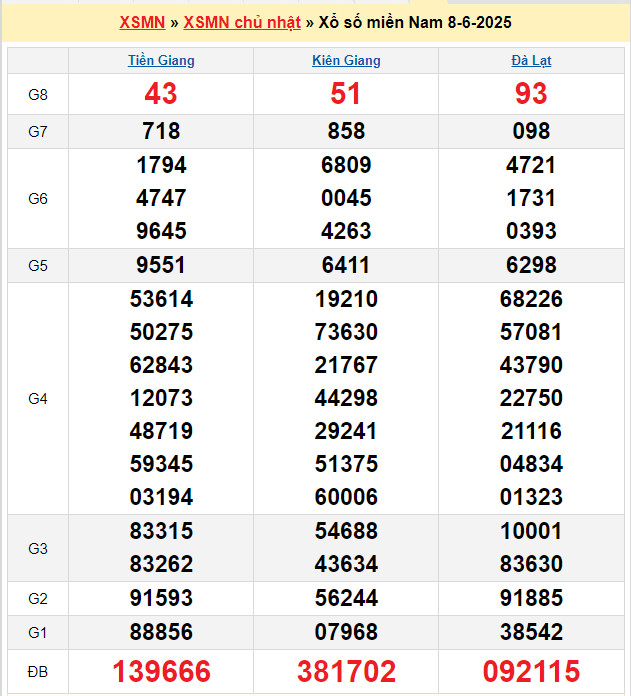
Task: Select the G5 row label
Action: tap(38, 265)
